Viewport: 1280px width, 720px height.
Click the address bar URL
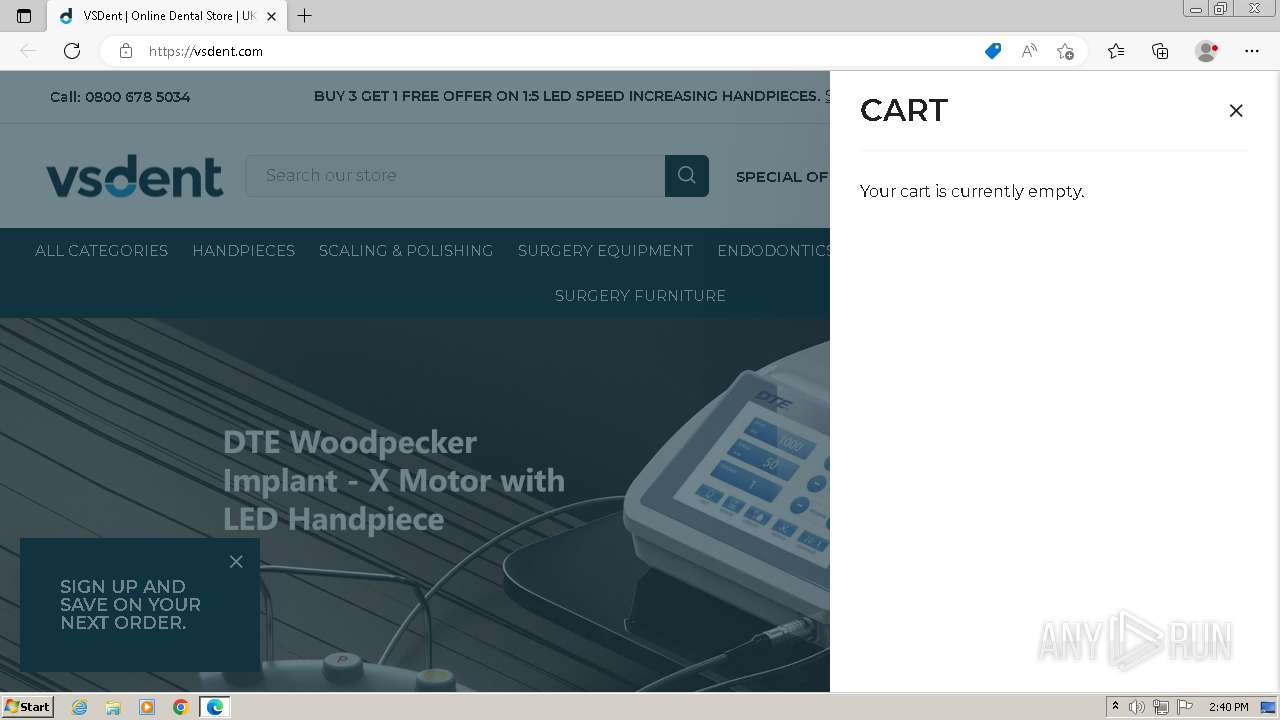point(206,51)
